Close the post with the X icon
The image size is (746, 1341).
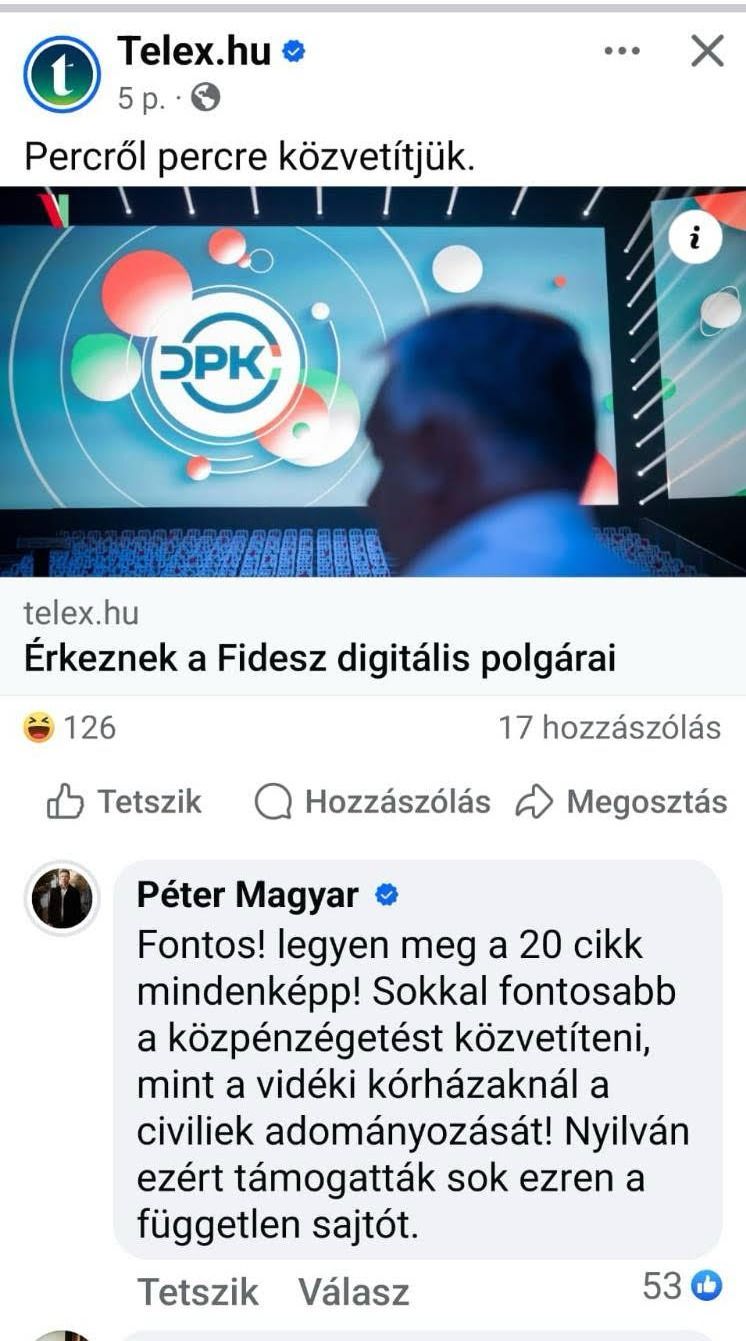707,51
